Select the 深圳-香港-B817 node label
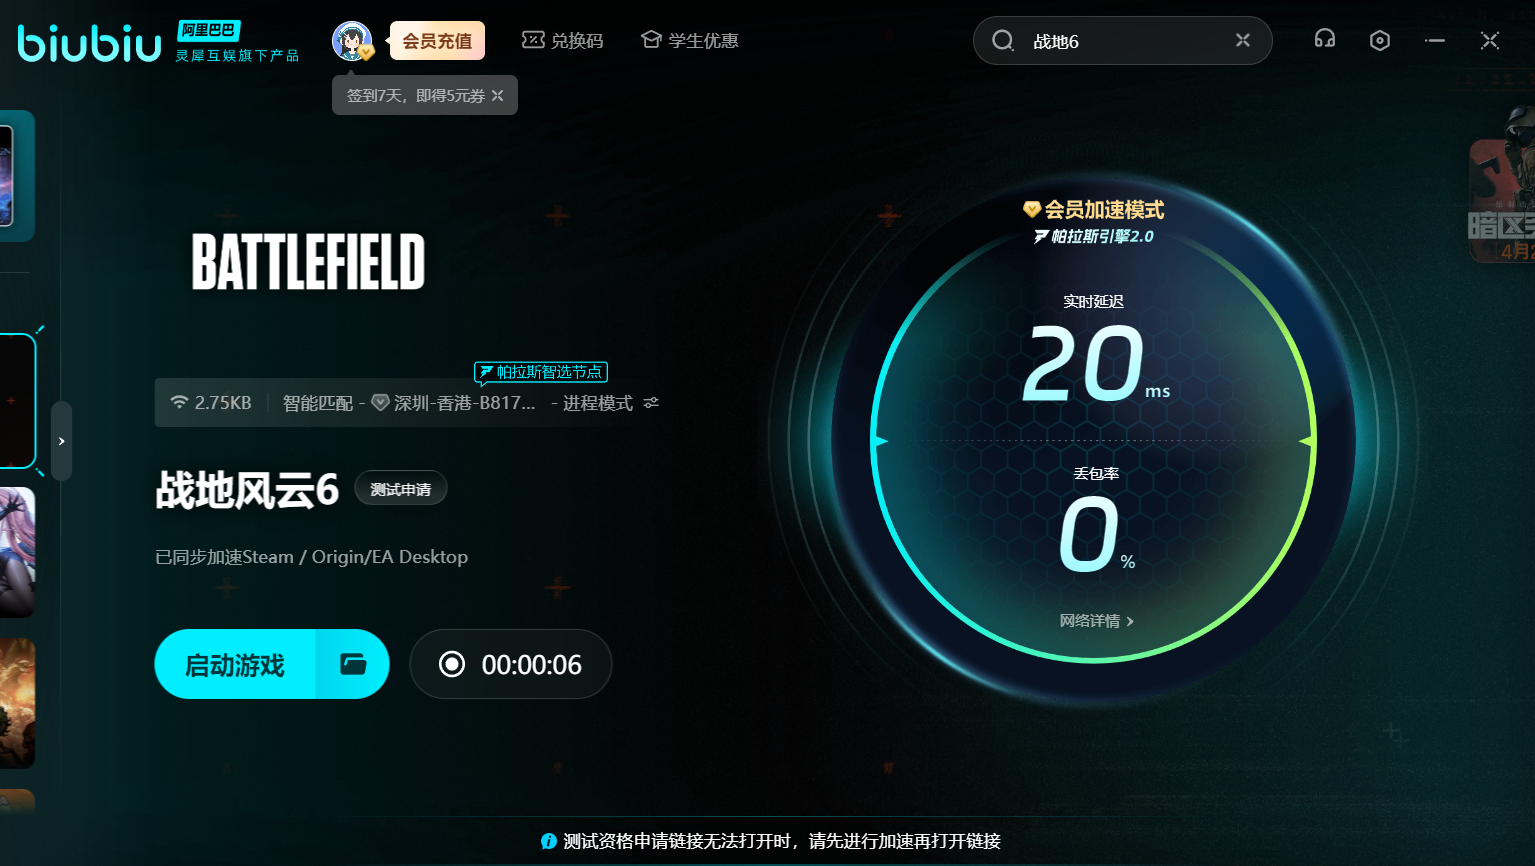Screen dimensions: 1535x866 454,403
